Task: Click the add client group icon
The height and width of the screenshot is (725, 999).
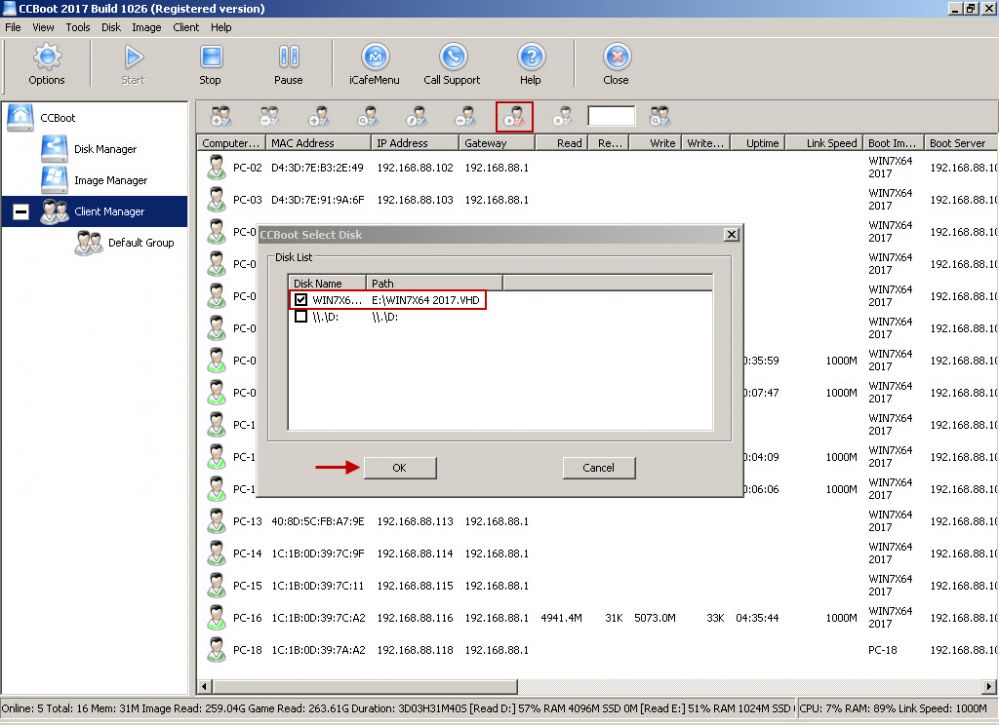Action: pos(221,117)
